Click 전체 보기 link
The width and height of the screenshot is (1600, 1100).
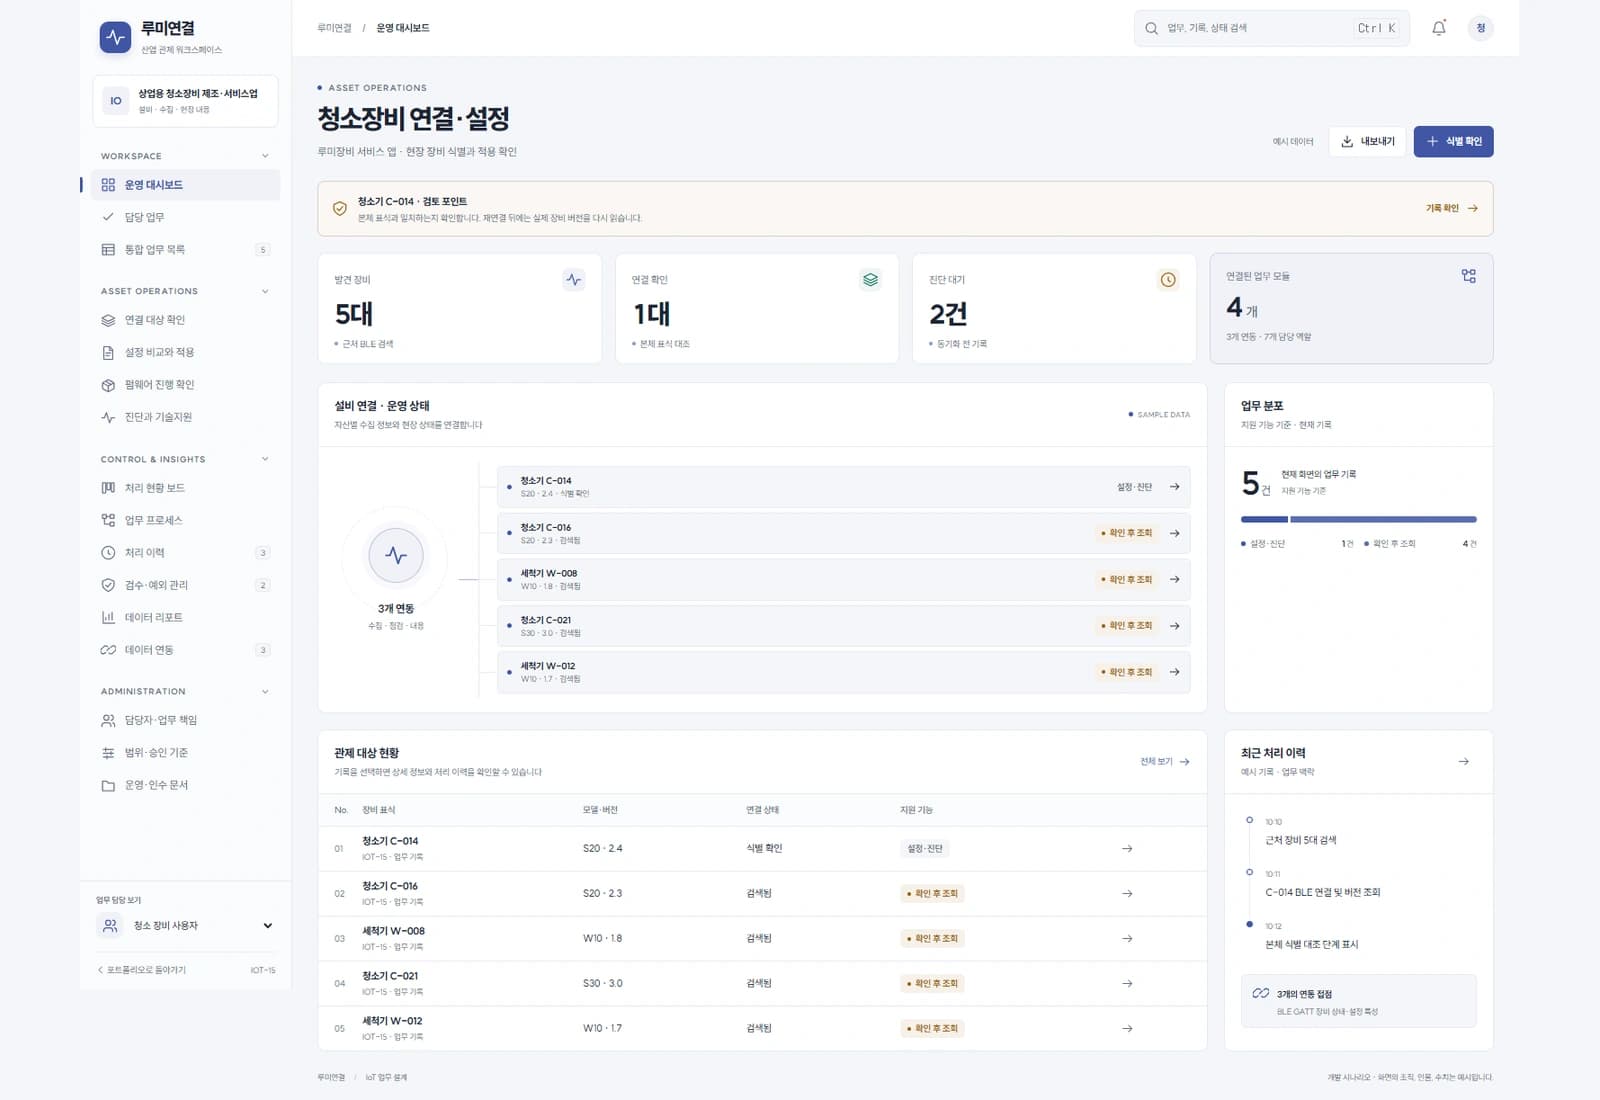[x=1165, y=762]
